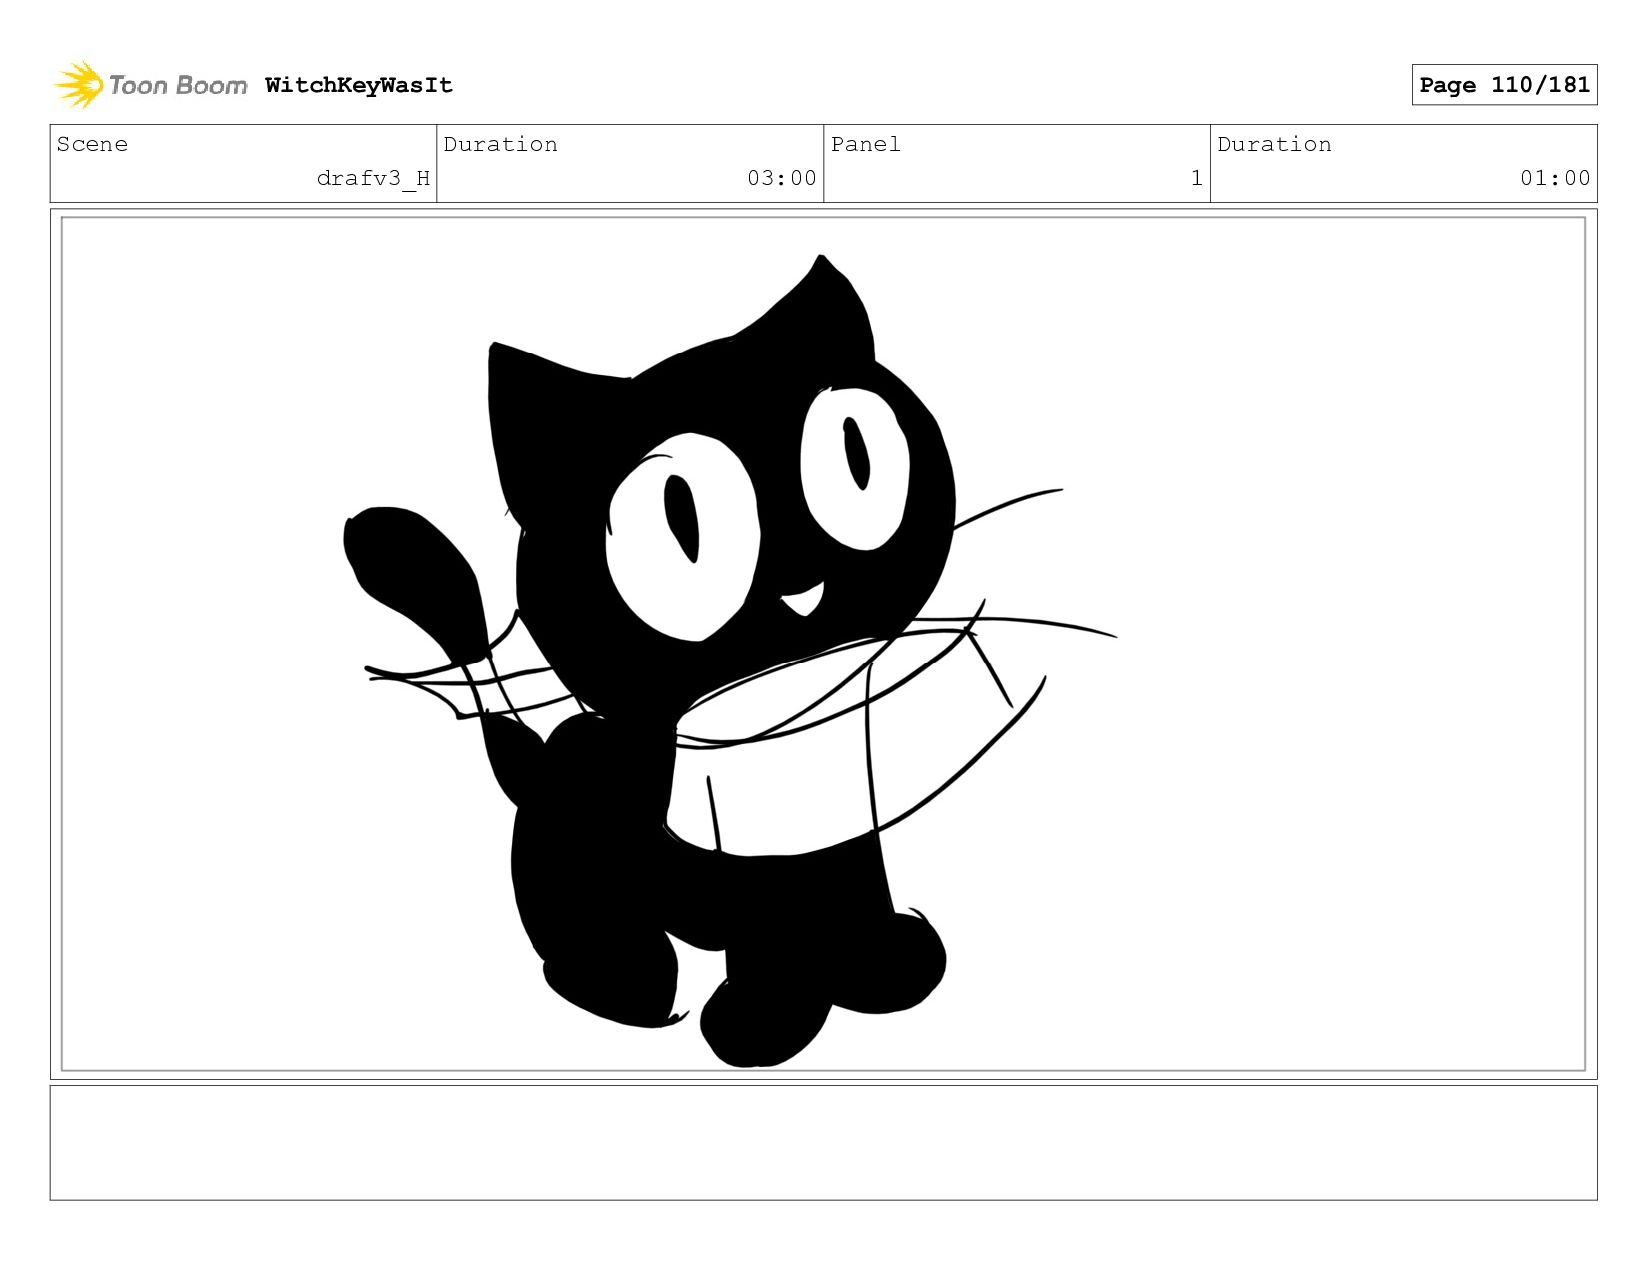This screenshot has width=1650, height=1275.
Task: Click the black cat storyboard drawing
Action: [730, 660]
